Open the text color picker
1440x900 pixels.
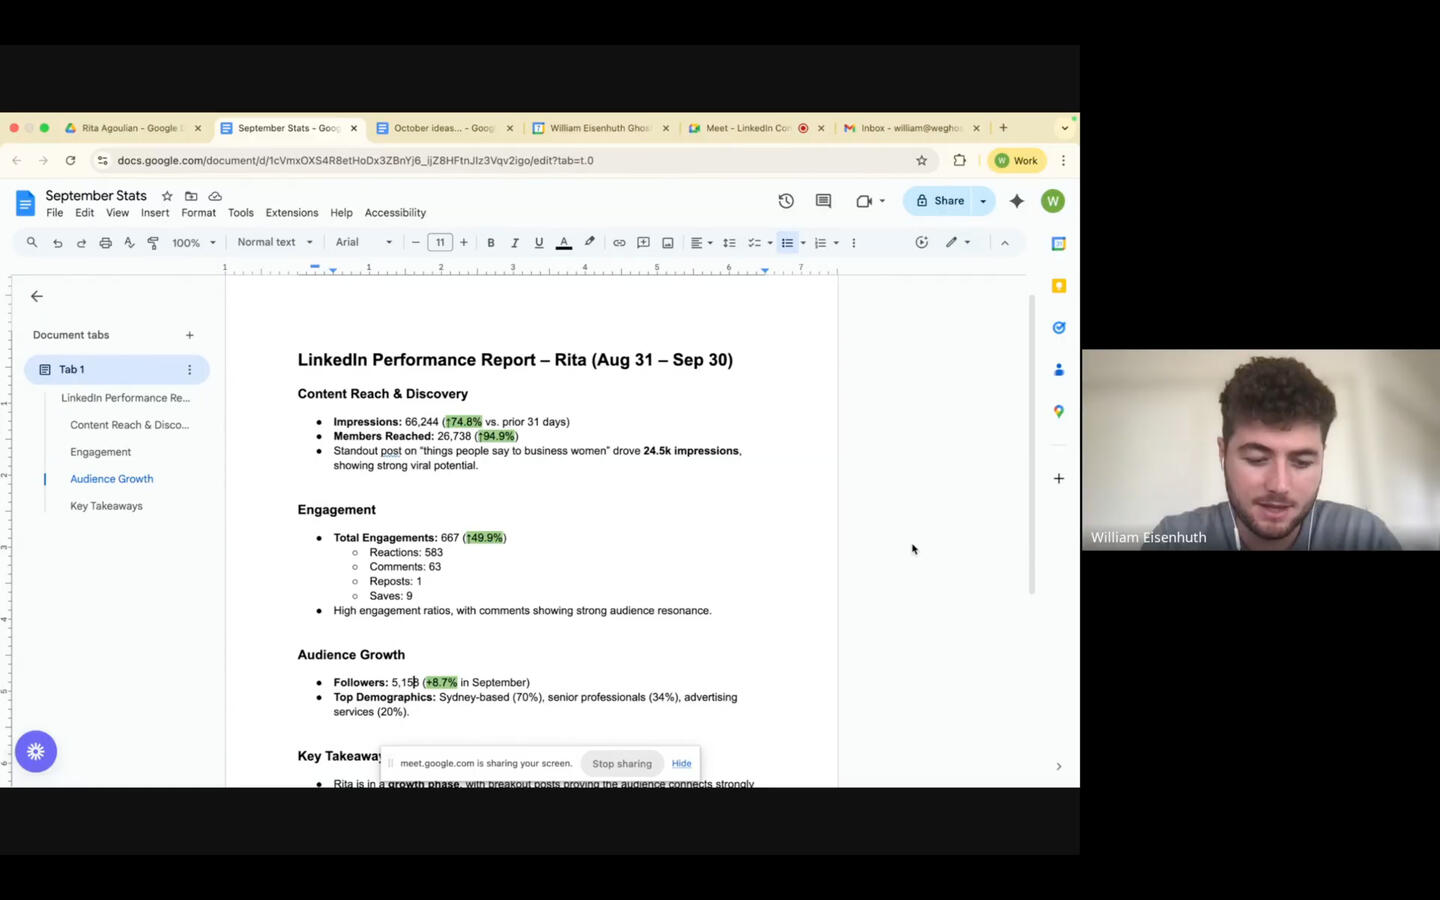[x=564, y=243]
